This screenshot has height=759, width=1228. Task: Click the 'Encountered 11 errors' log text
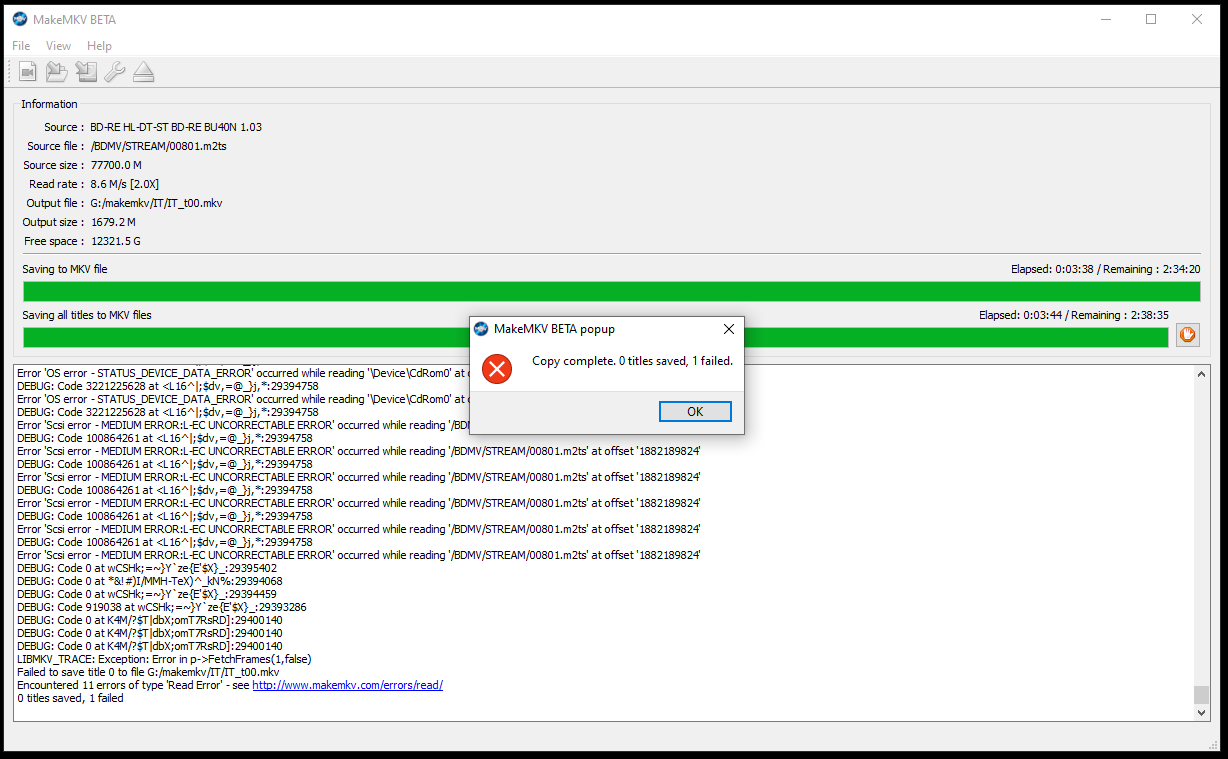[133, 685]
